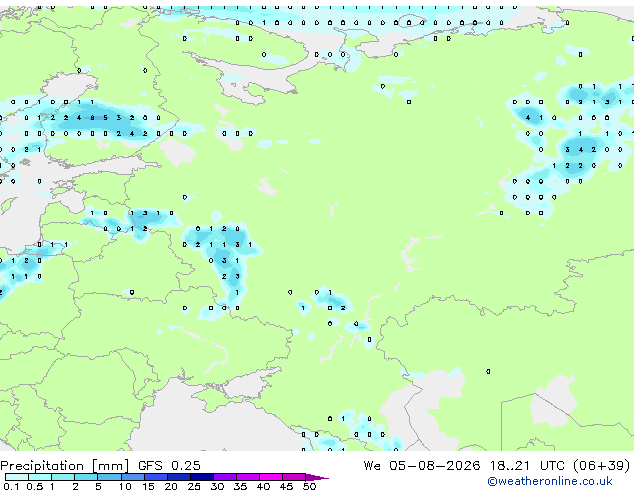Click the '15' legend scale label

(x=148, y=486)
